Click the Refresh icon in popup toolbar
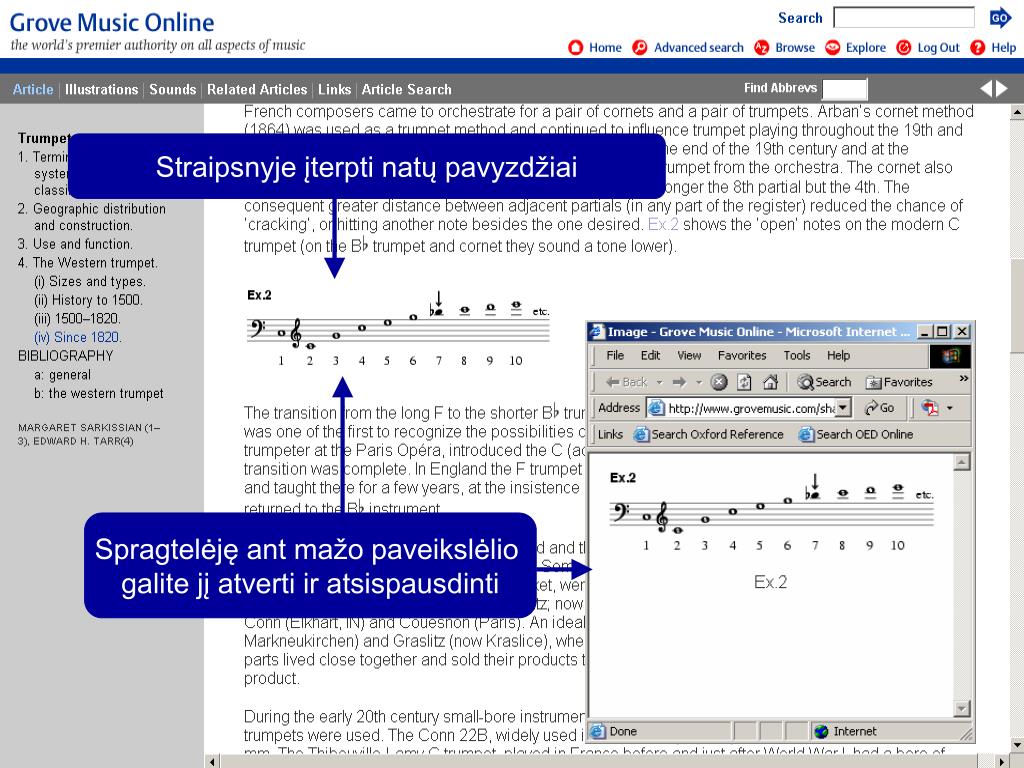The image size is (1024, 768). [x=744, y=382]
